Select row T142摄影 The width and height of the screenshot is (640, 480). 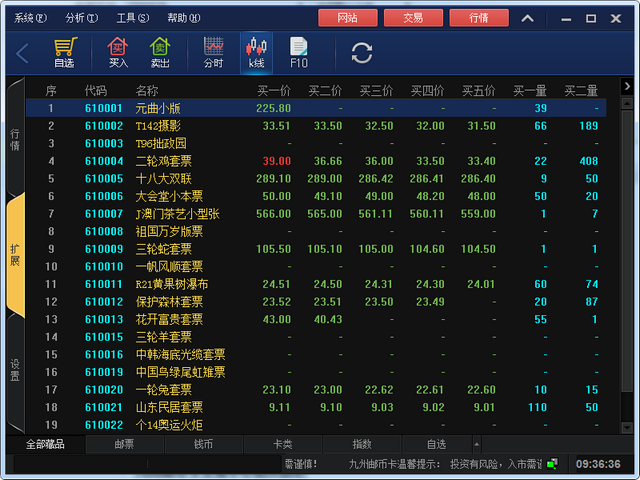click(316, 126)
